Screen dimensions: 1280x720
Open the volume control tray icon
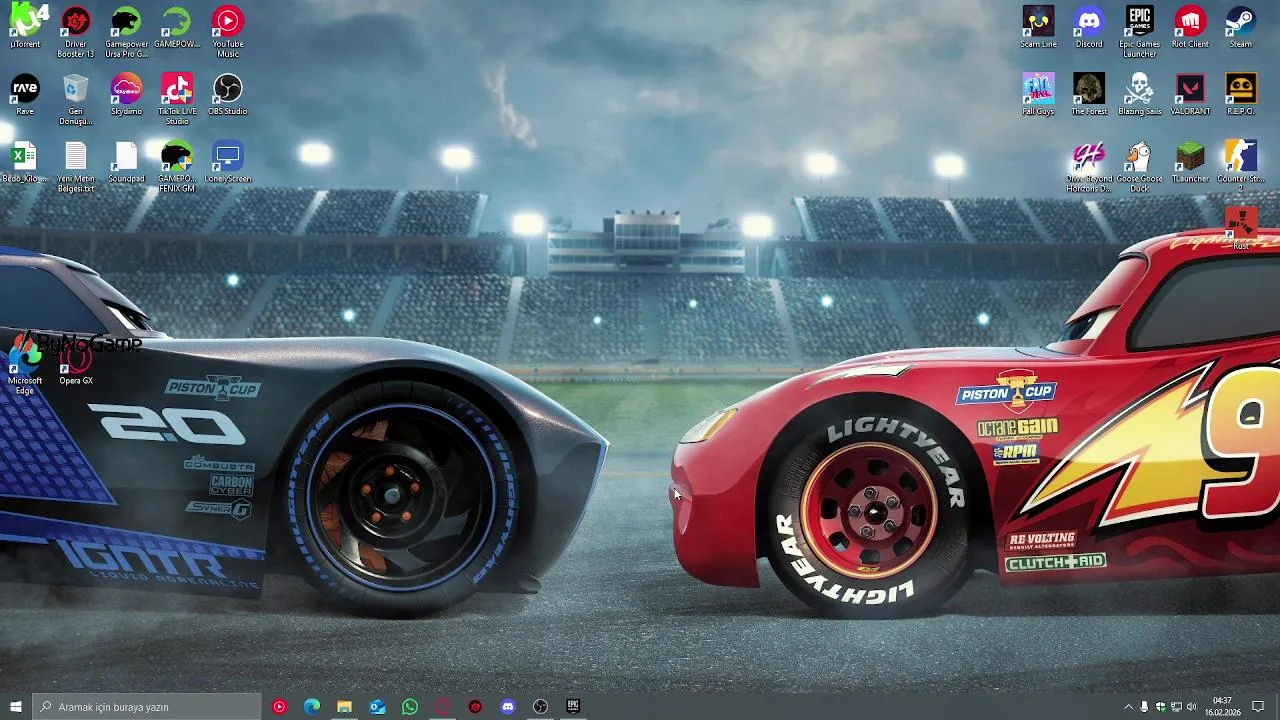coord(1192,707)
